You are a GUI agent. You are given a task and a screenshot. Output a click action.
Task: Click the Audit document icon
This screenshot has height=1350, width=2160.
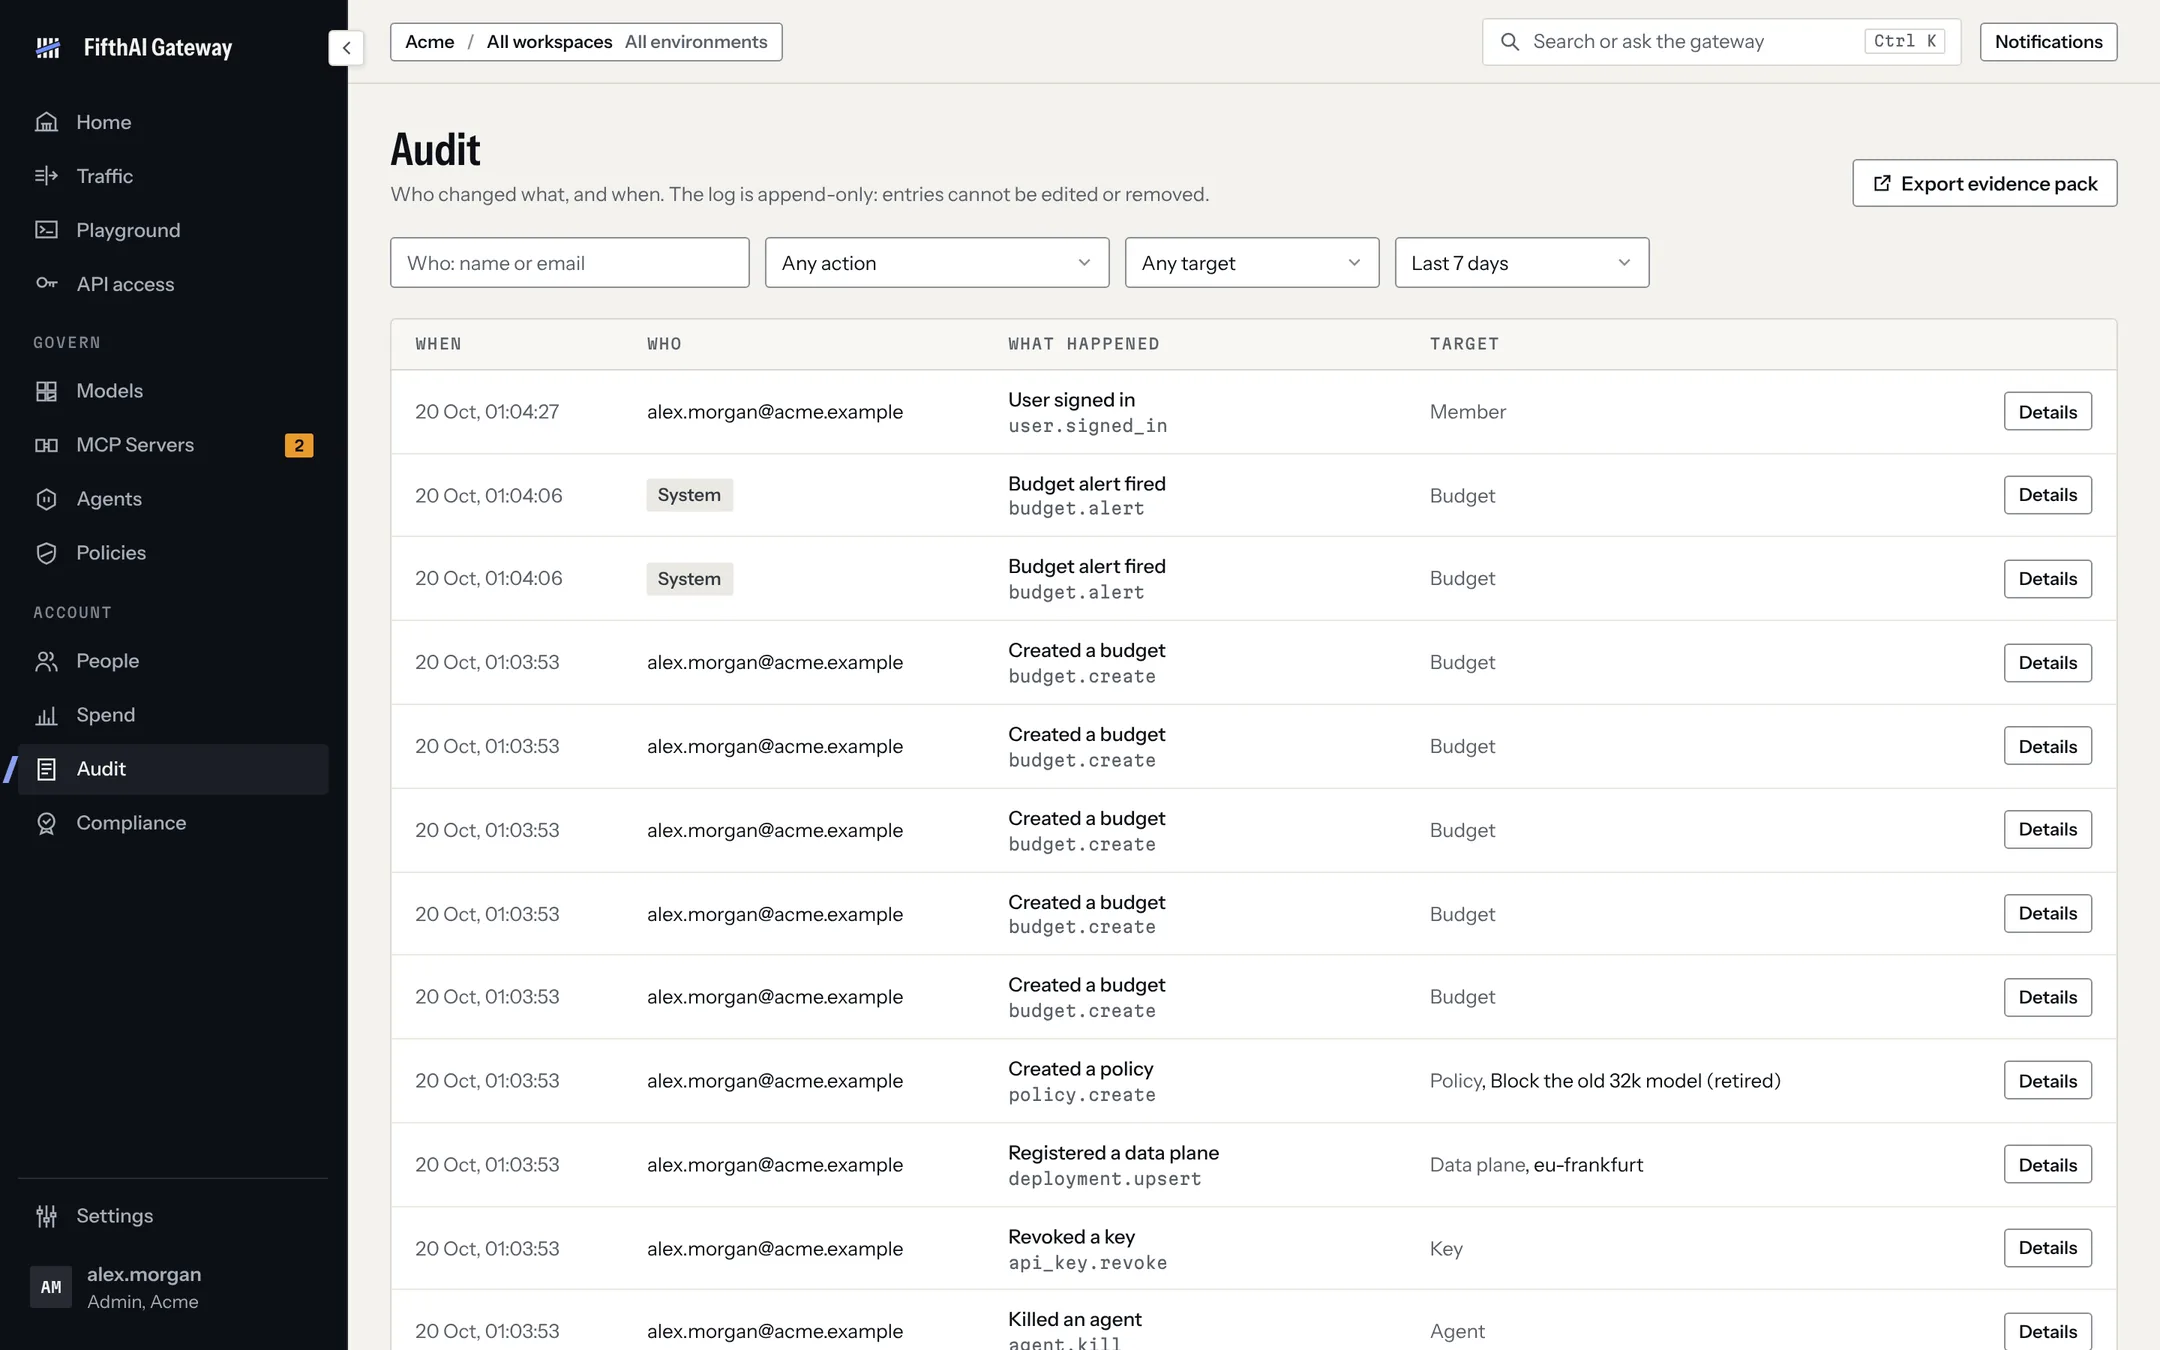46,769
